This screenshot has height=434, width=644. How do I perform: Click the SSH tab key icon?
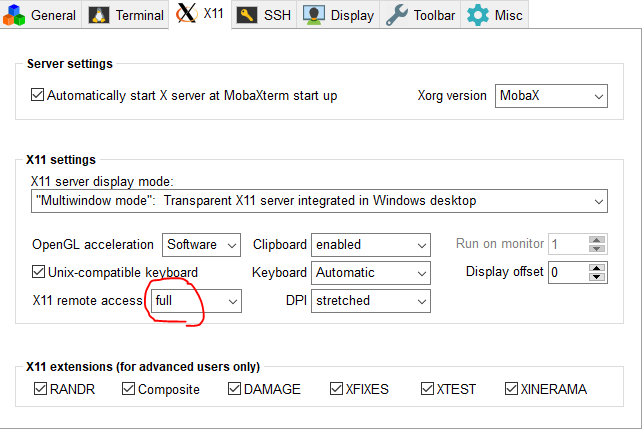[247, 15]
